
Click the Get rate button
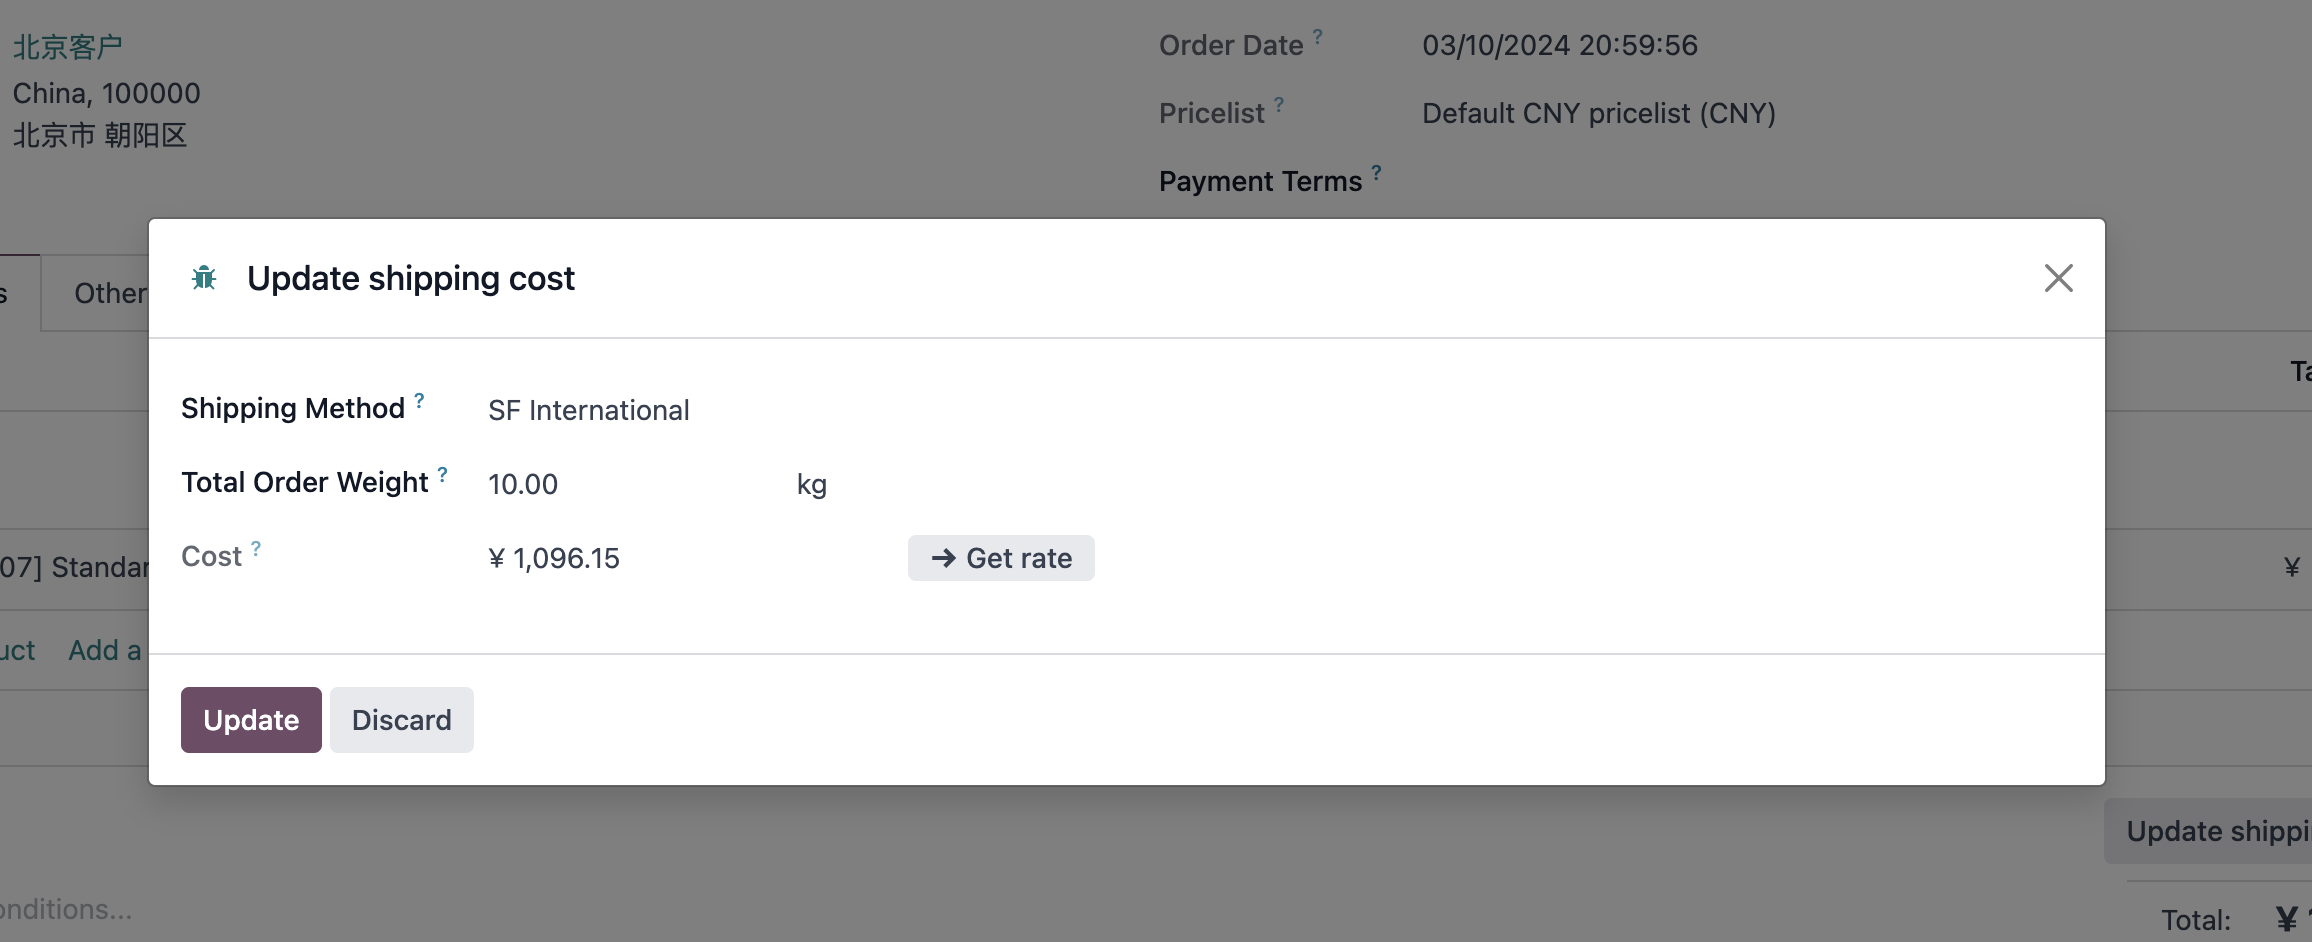pyautogui.click(x=1001, y=558)
